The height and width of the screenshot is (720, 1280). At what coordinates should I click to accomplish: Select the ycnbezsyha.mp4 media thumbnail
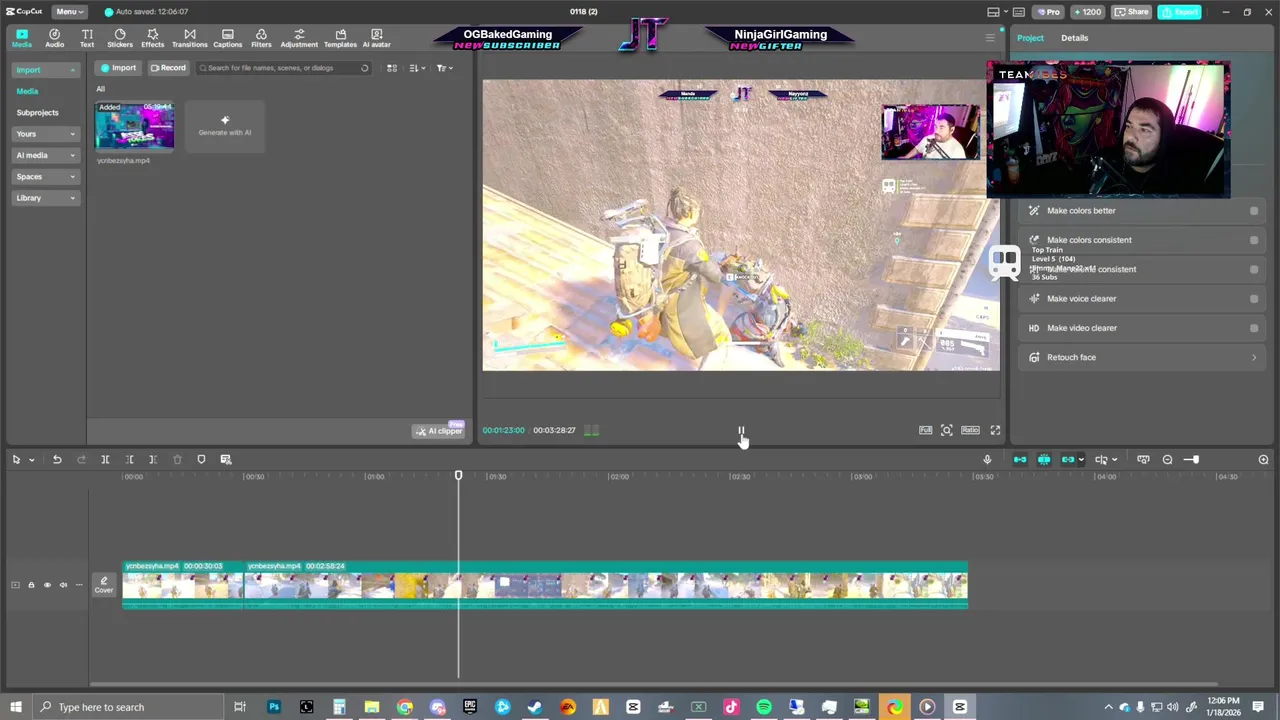[135, 126]
